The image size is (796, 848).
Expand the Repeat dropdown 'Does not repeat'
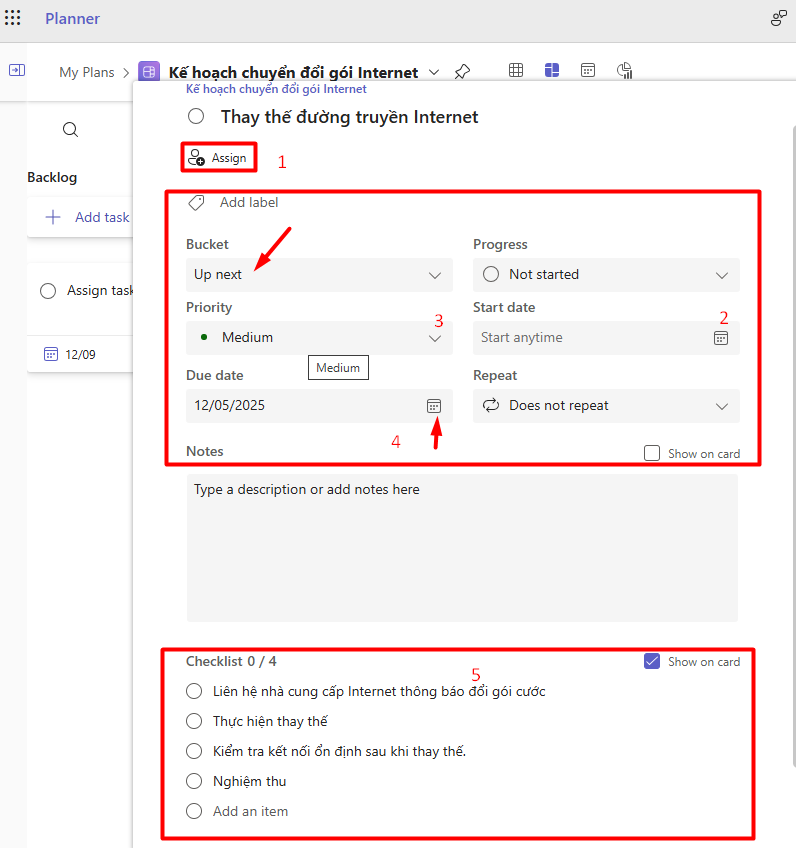pos(606,406)
